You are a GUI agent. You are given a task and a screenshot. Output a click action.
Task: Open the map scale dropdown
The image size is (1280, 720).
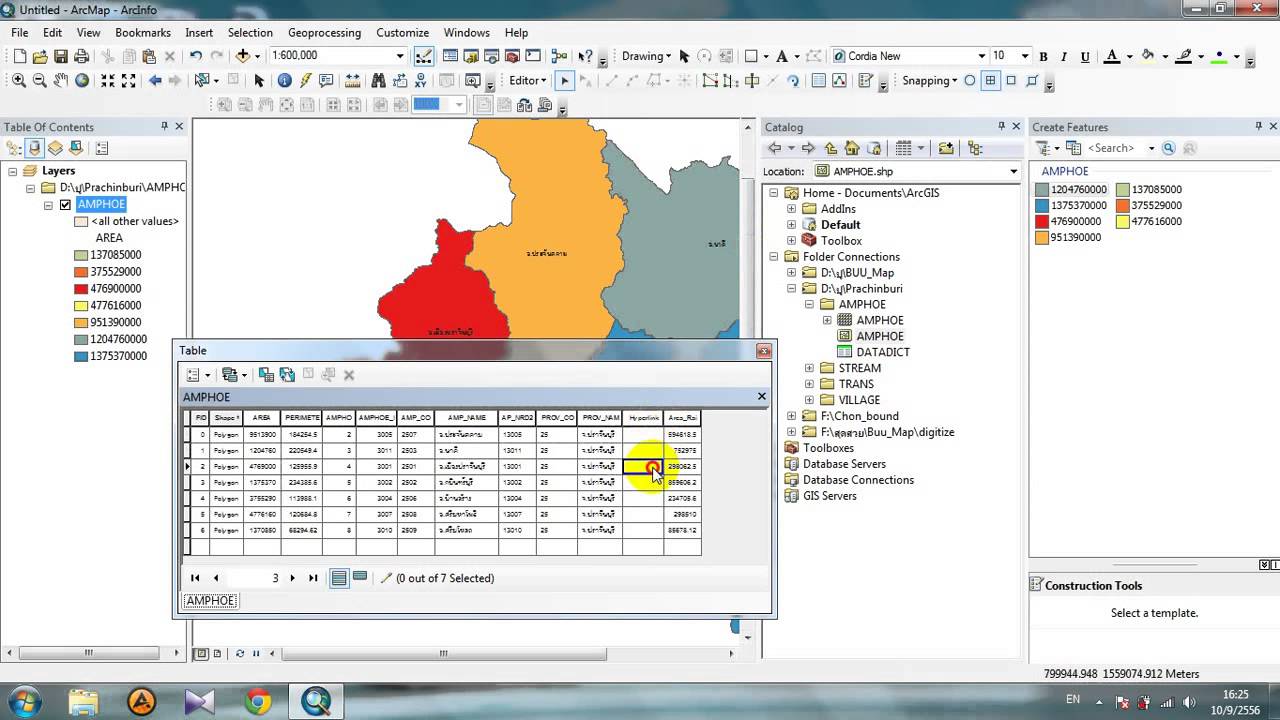pyautogui.click(x=400, y=56)
